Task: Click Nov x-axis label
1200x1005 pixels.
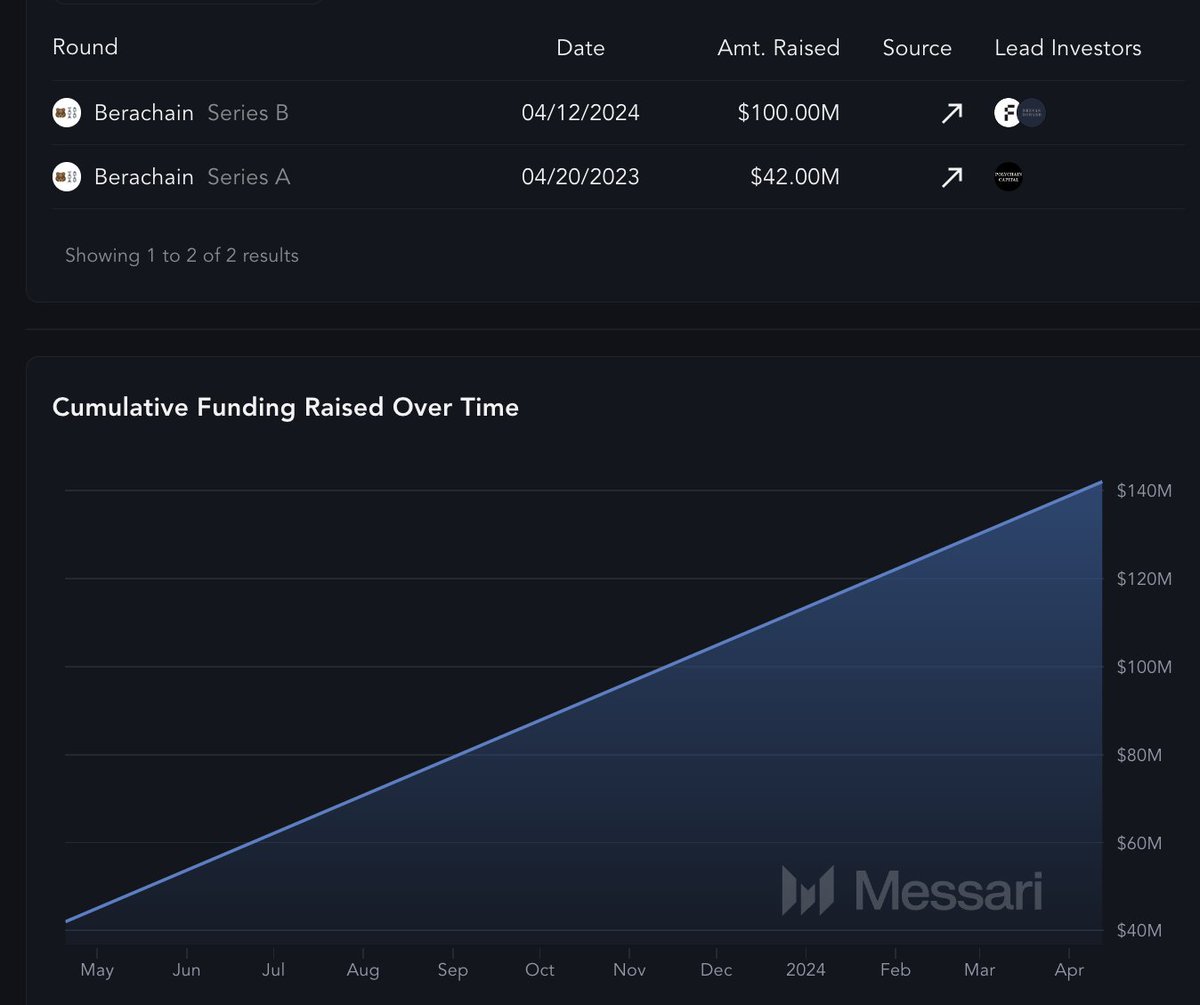Action: pos(629,970)
